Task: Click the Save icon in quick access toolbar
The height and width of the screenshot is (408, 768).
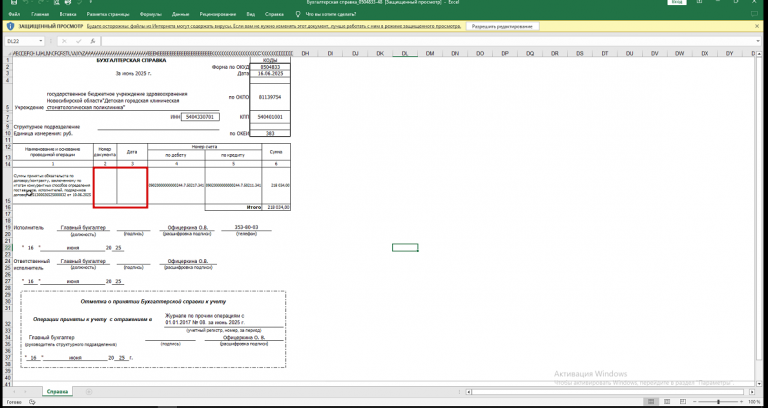Action: pos(12,3)
